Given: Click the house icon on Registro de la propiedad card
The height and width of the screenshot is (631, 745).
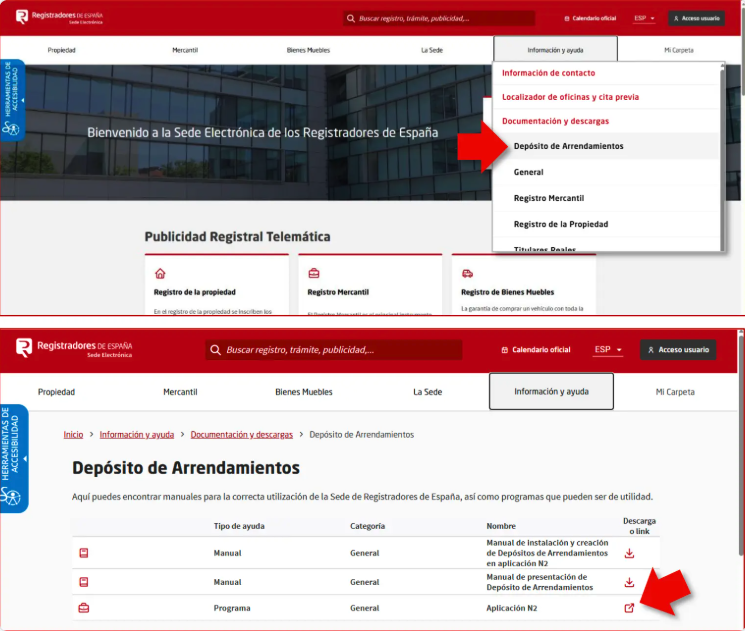Looking at the screenshot, I should point(160,273).
